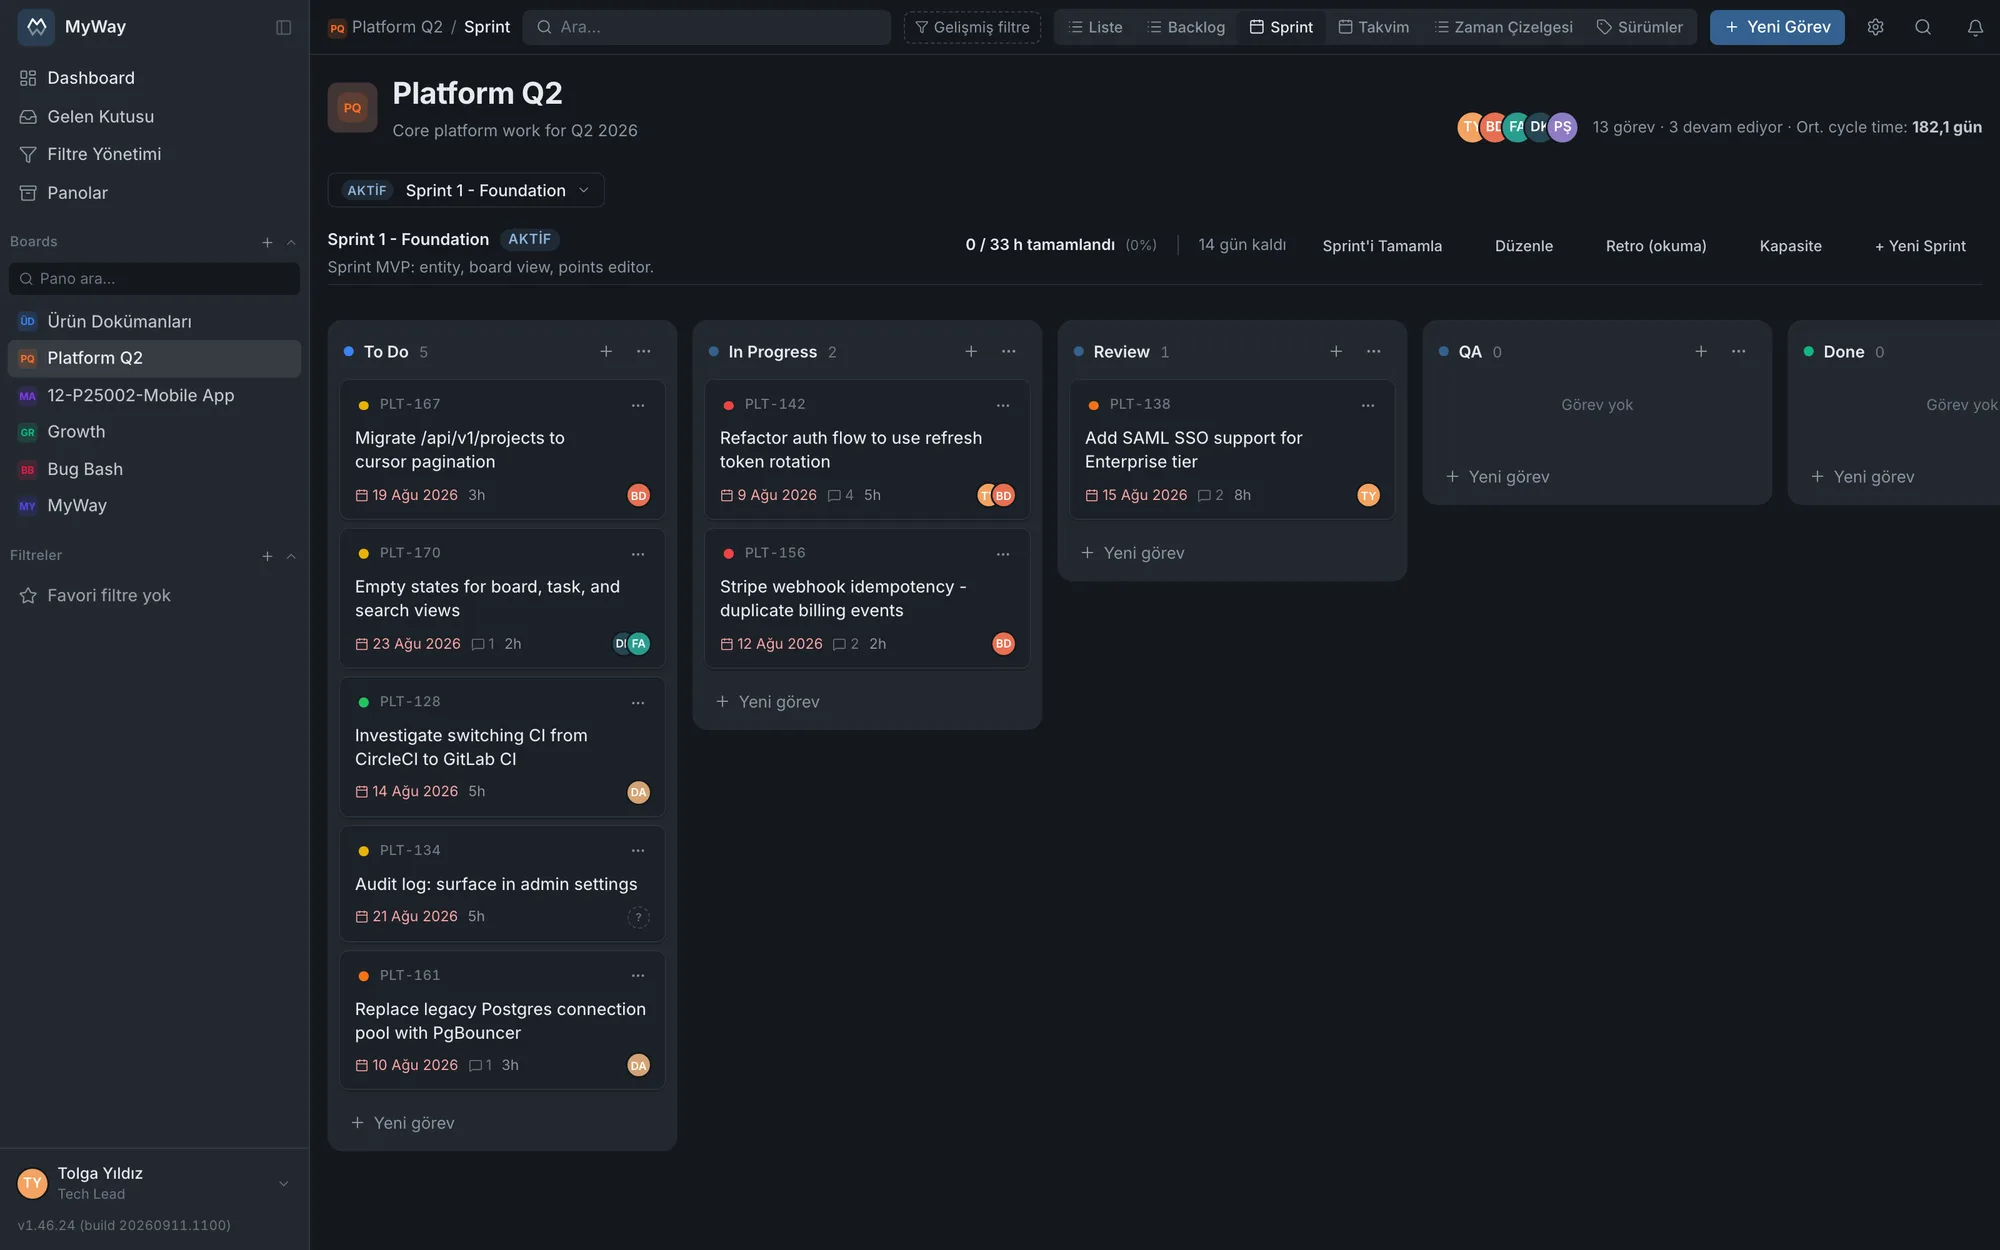Open options for card PLT-170
The height and width of the screenshot is (1250, 2000).
638,554
